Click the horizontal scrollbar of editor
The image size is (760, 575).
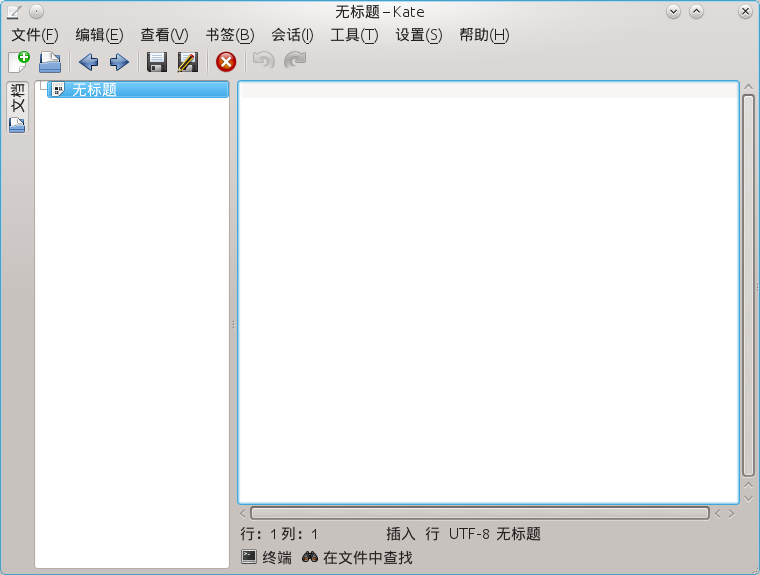coord(480,513)
